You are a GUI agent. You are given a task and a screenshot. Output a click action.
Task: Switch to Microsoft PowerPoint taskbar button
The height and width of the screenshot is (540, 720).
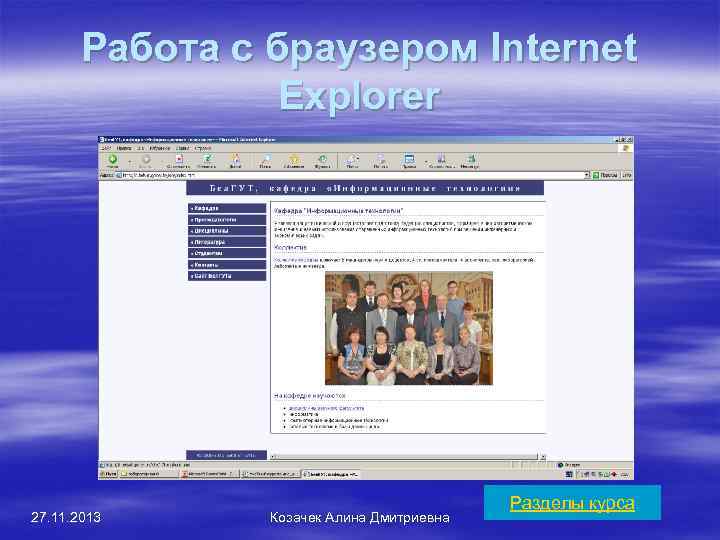(x=209, y=474)
